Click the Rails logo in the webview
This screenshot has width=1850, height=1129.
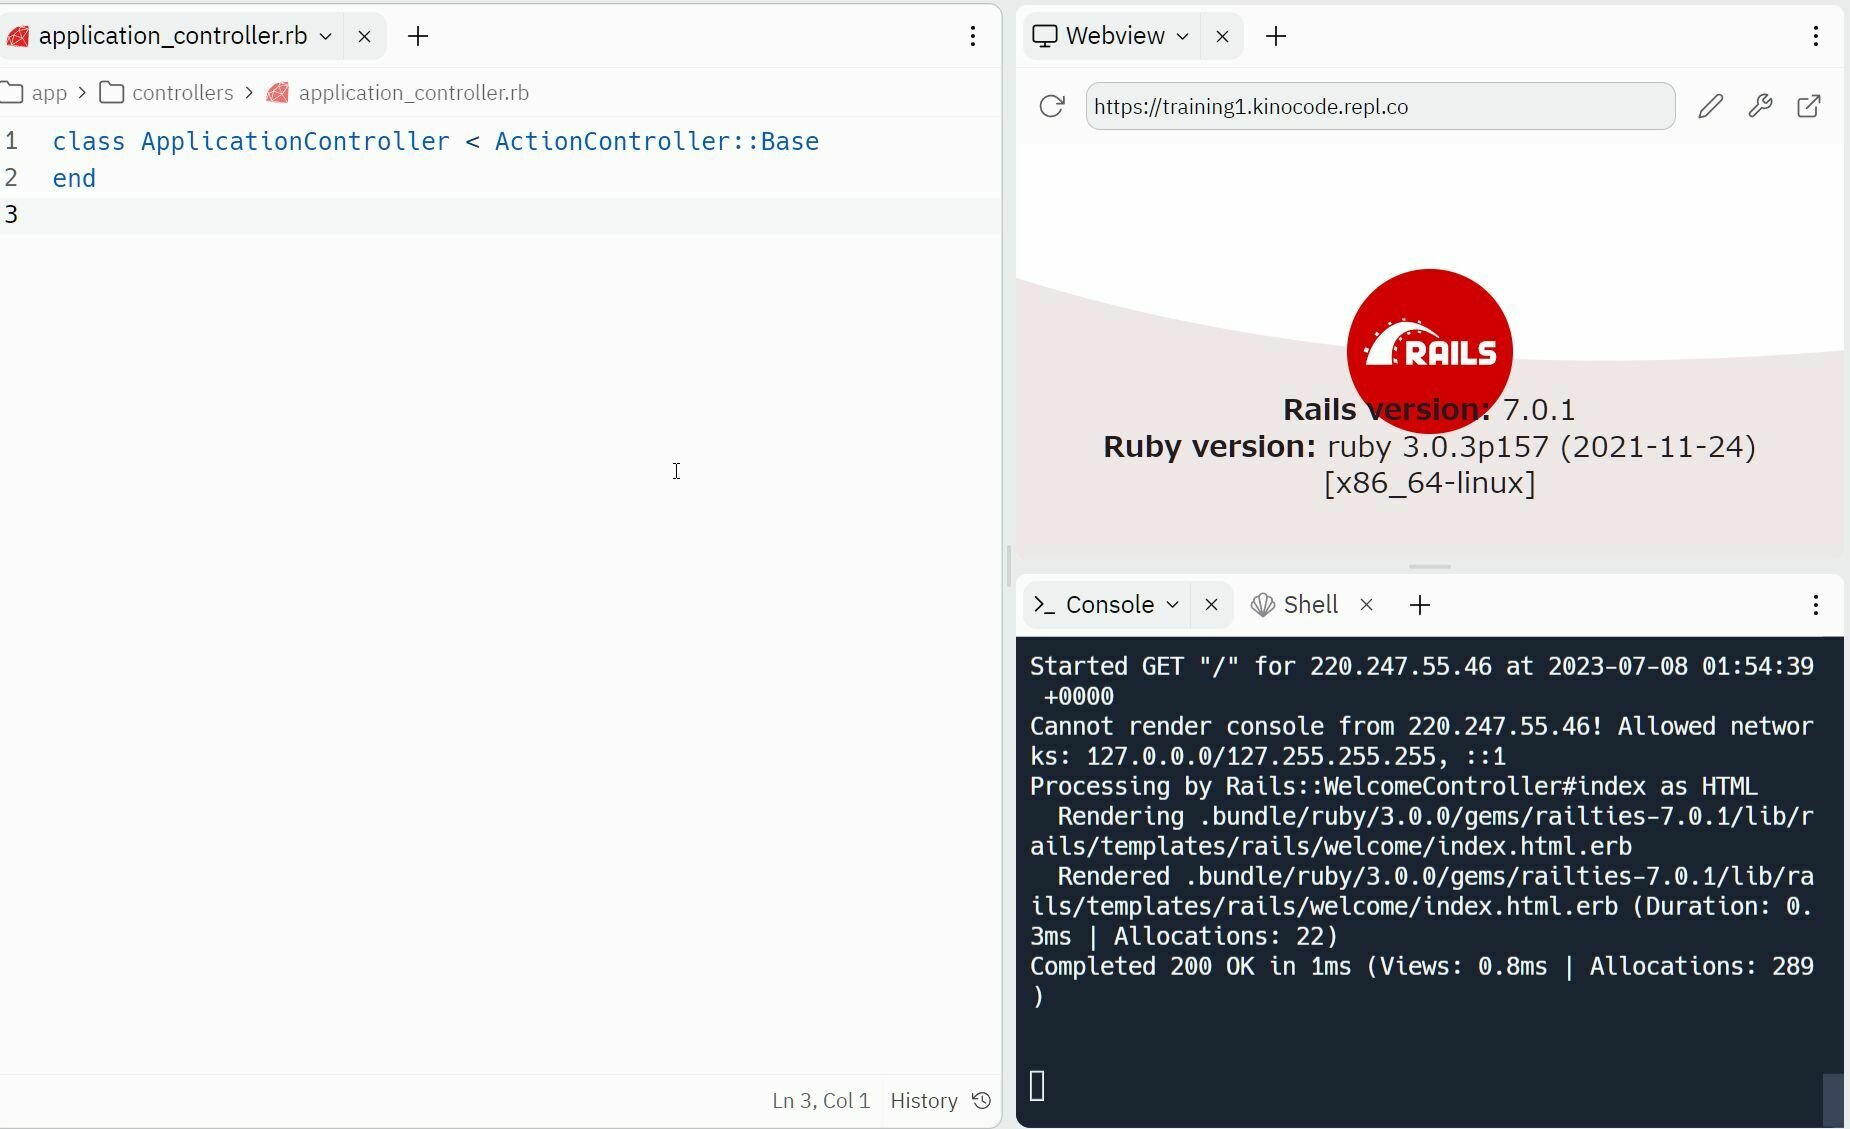(1429, 351)
